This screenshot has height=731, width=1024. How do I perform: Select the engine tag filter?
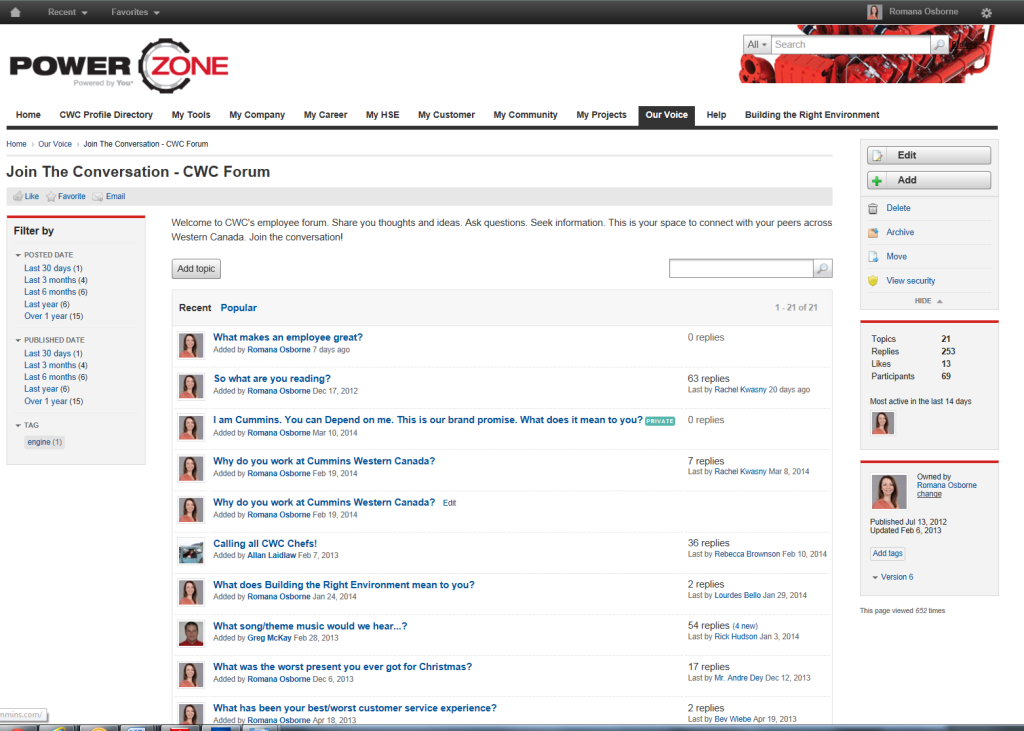(x=44, y=442)
